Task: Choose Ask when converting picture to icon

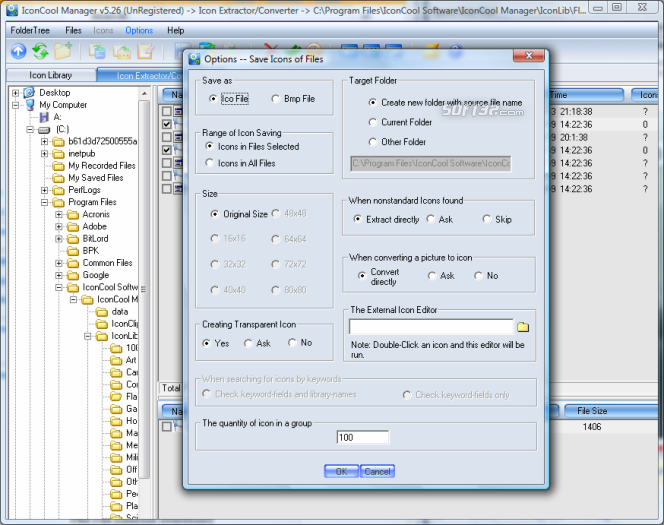Action: 432,276
